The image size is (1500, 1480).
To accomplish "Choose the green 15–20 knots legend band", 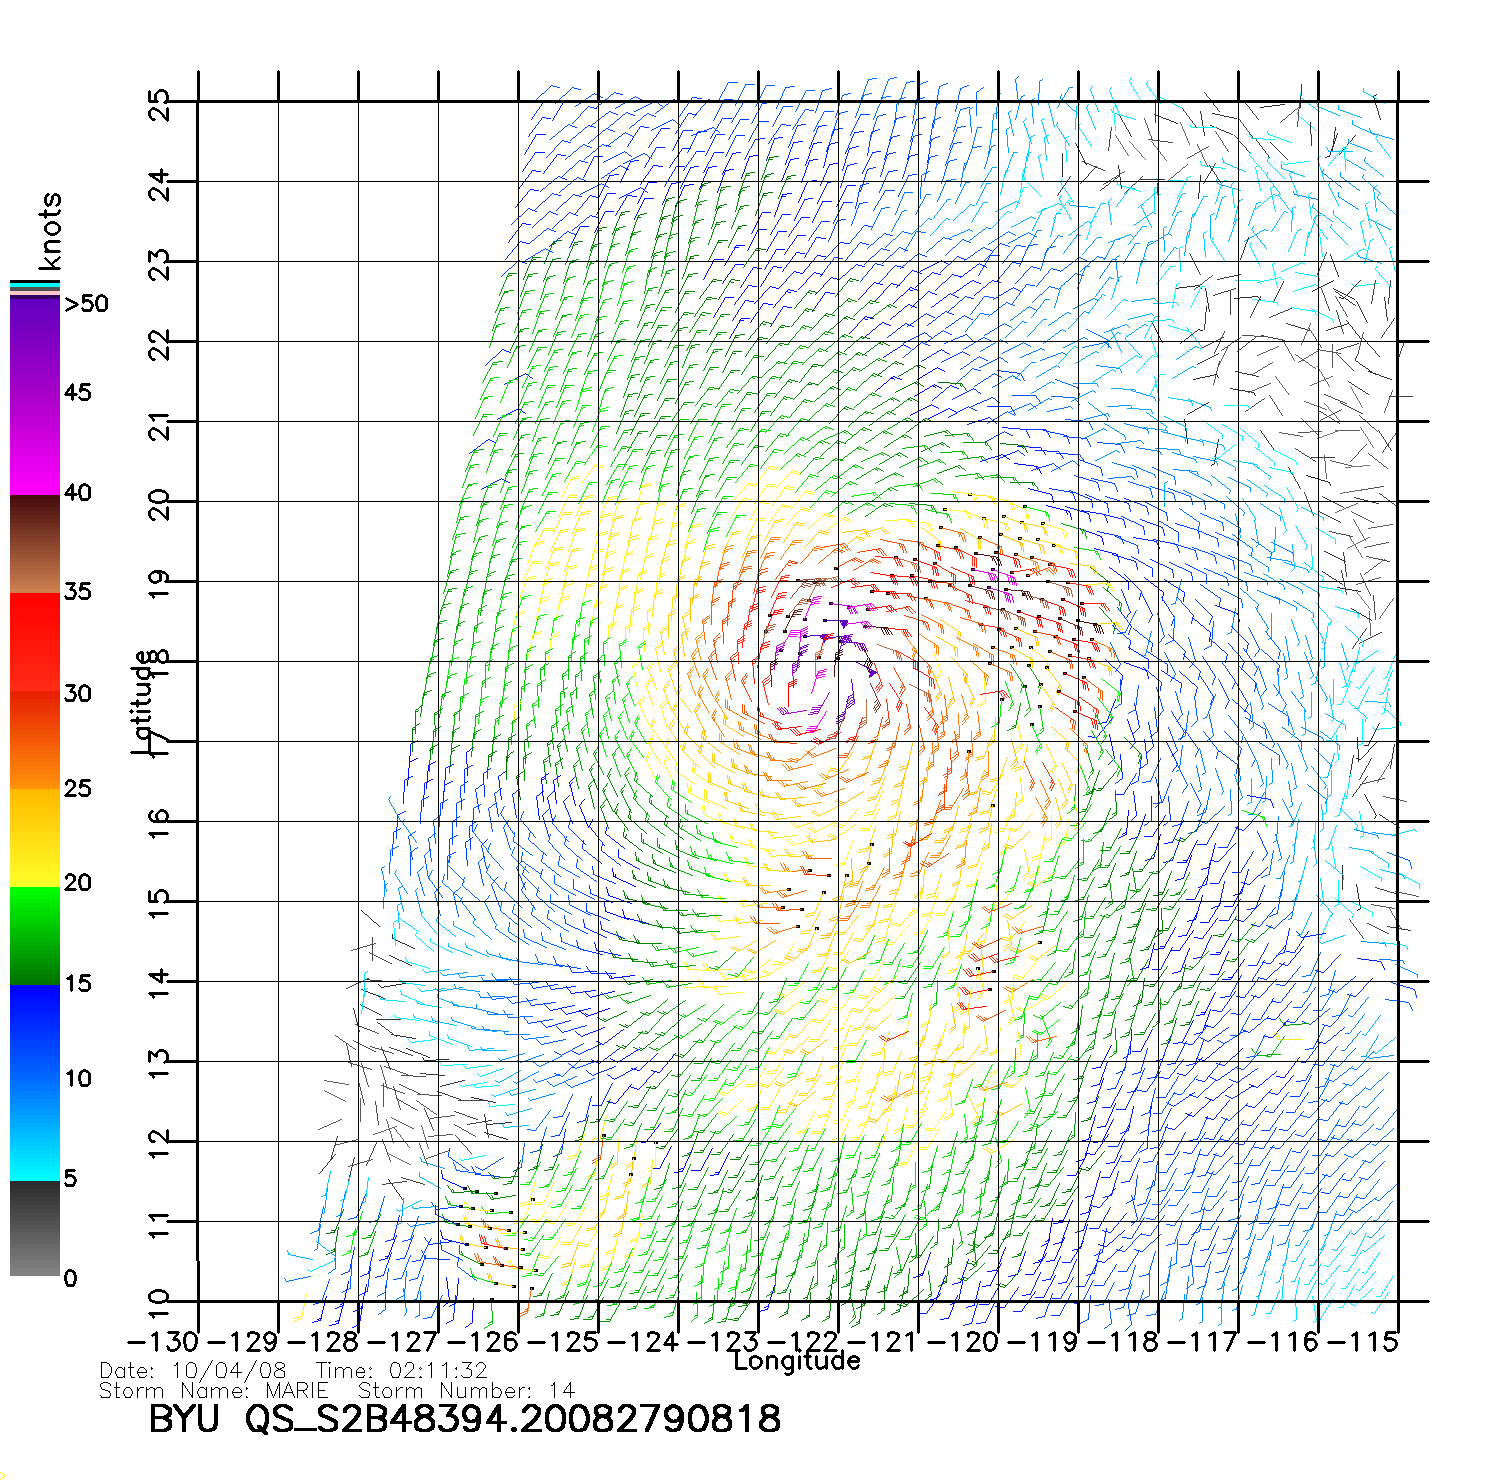I will click(x=35, y=935).
